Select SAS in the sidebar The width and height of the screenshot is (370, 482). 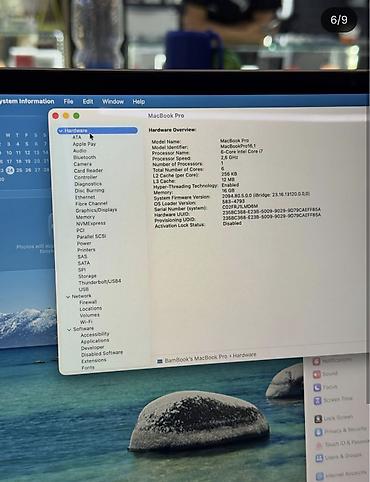pos(82,257)
